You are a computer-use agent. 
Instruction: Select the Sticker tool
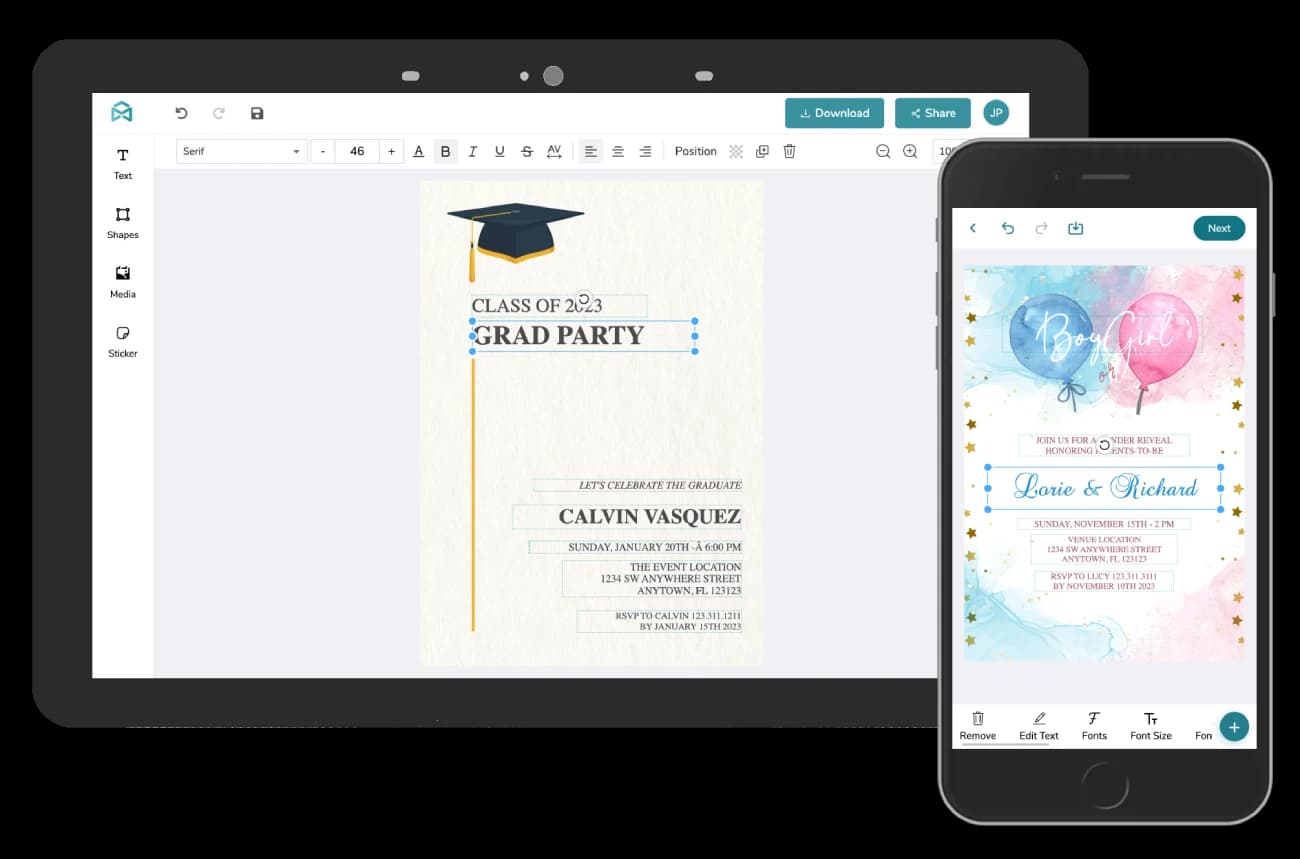[x=122, y=340]
